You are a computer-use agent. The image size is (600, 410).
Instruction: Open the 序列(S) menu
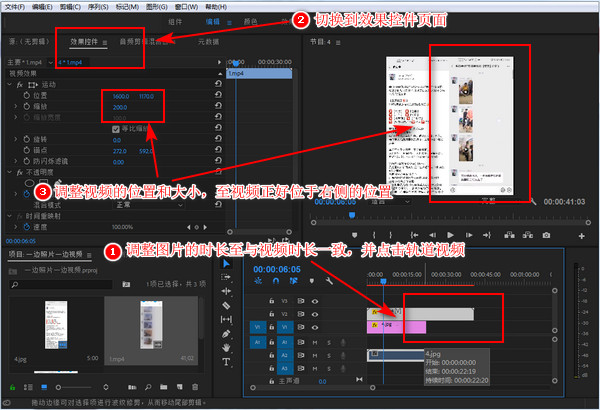tap(98, 7)
